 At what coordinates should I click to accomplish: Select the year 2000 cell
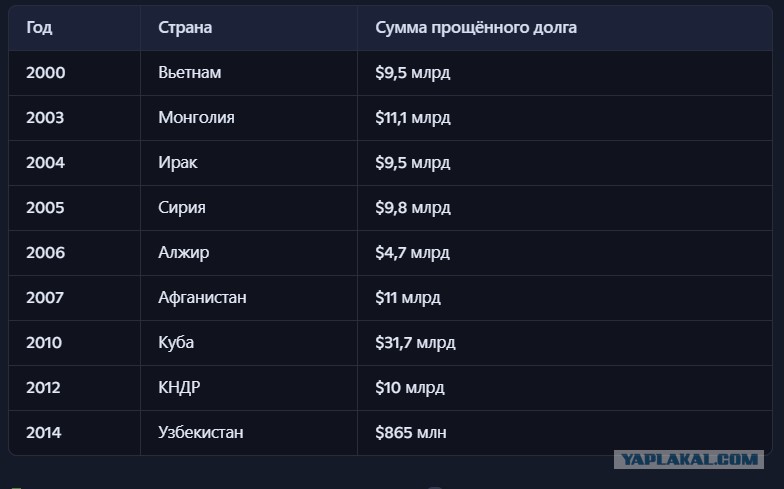(45, 73)
